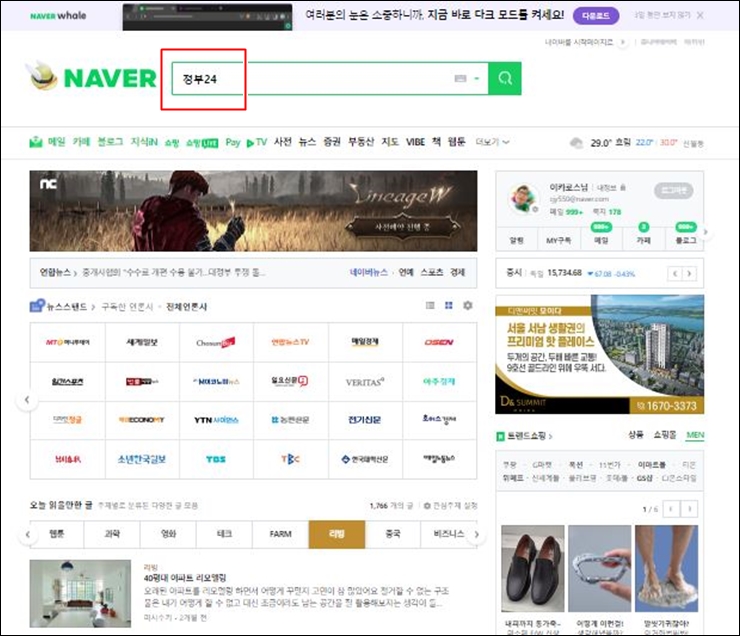Image resolution: width=740 pixels, height=636 pixels.
Task: Expand the 더보기 more services dropdown
Action: click(x=492, y=142)
